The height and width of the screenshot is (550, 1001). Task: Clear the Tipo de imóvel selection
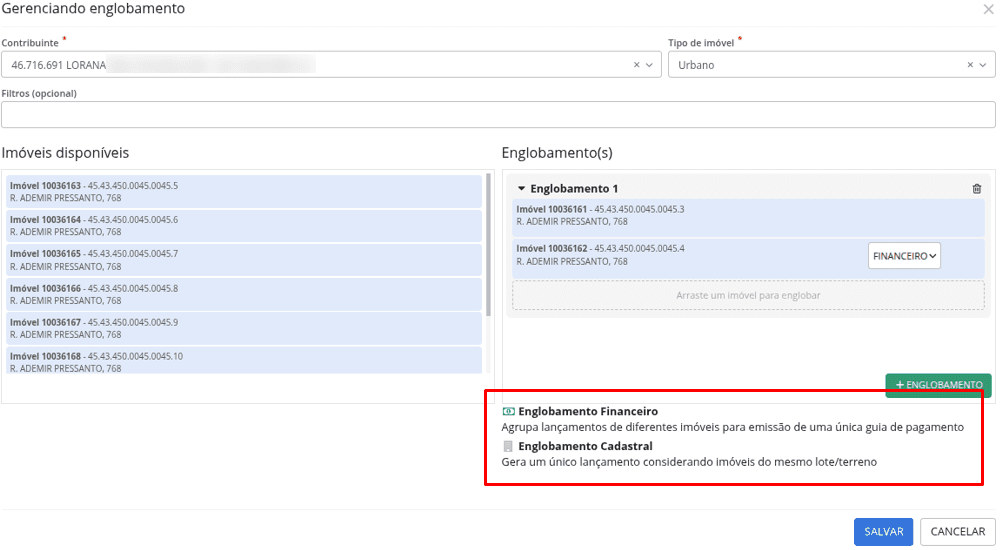[x=969, y=65]
